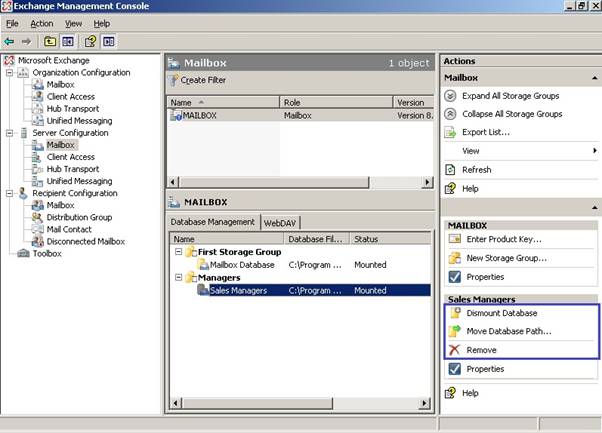Viewport: 602px width, 433px height.
Task: Sort databases by Database File column
Action: click(316, 239)
